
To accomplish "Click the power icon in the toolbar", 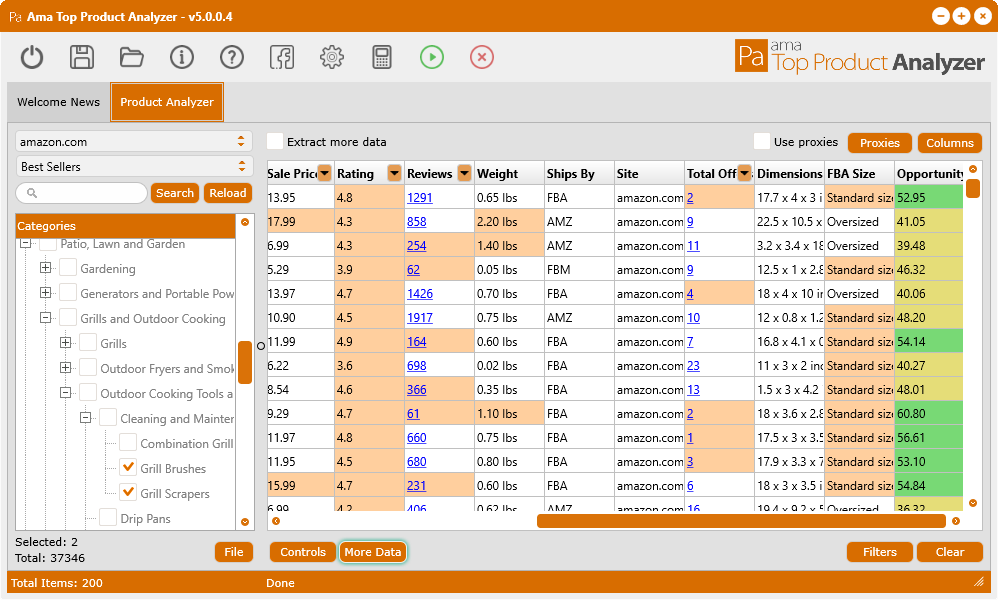I will (32, 57).
